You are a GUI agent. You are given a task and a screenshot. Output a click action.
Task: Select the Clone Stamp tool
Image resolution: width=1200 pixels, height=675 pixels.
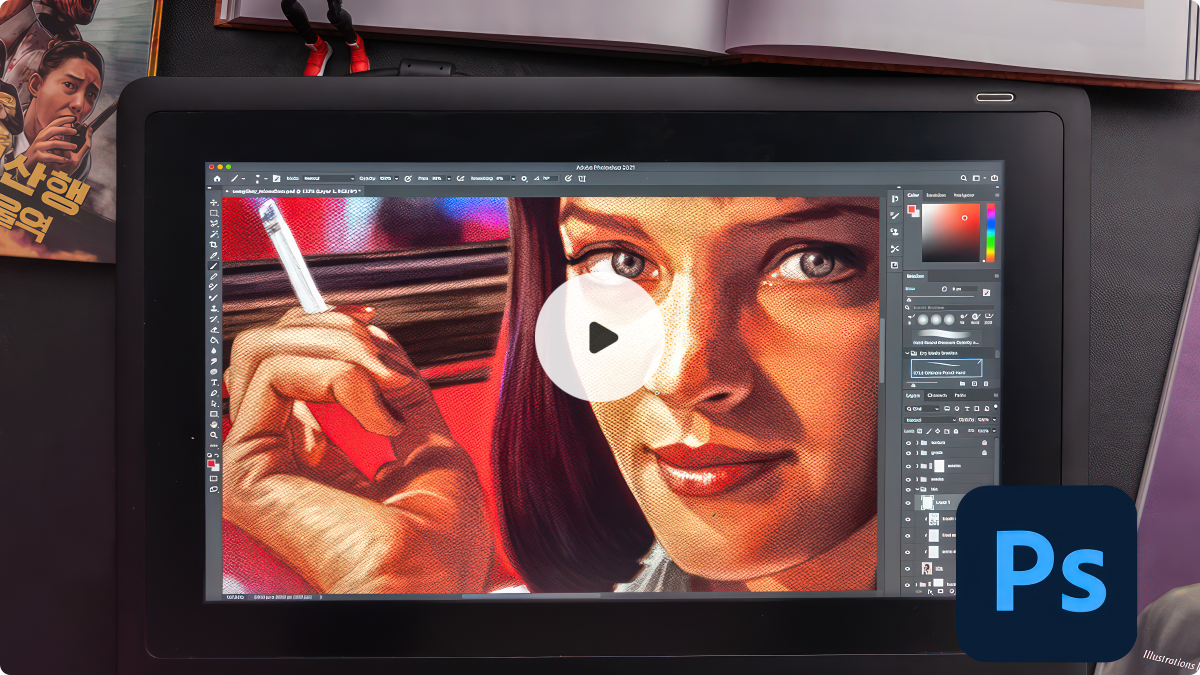click(x=214, y=308)
